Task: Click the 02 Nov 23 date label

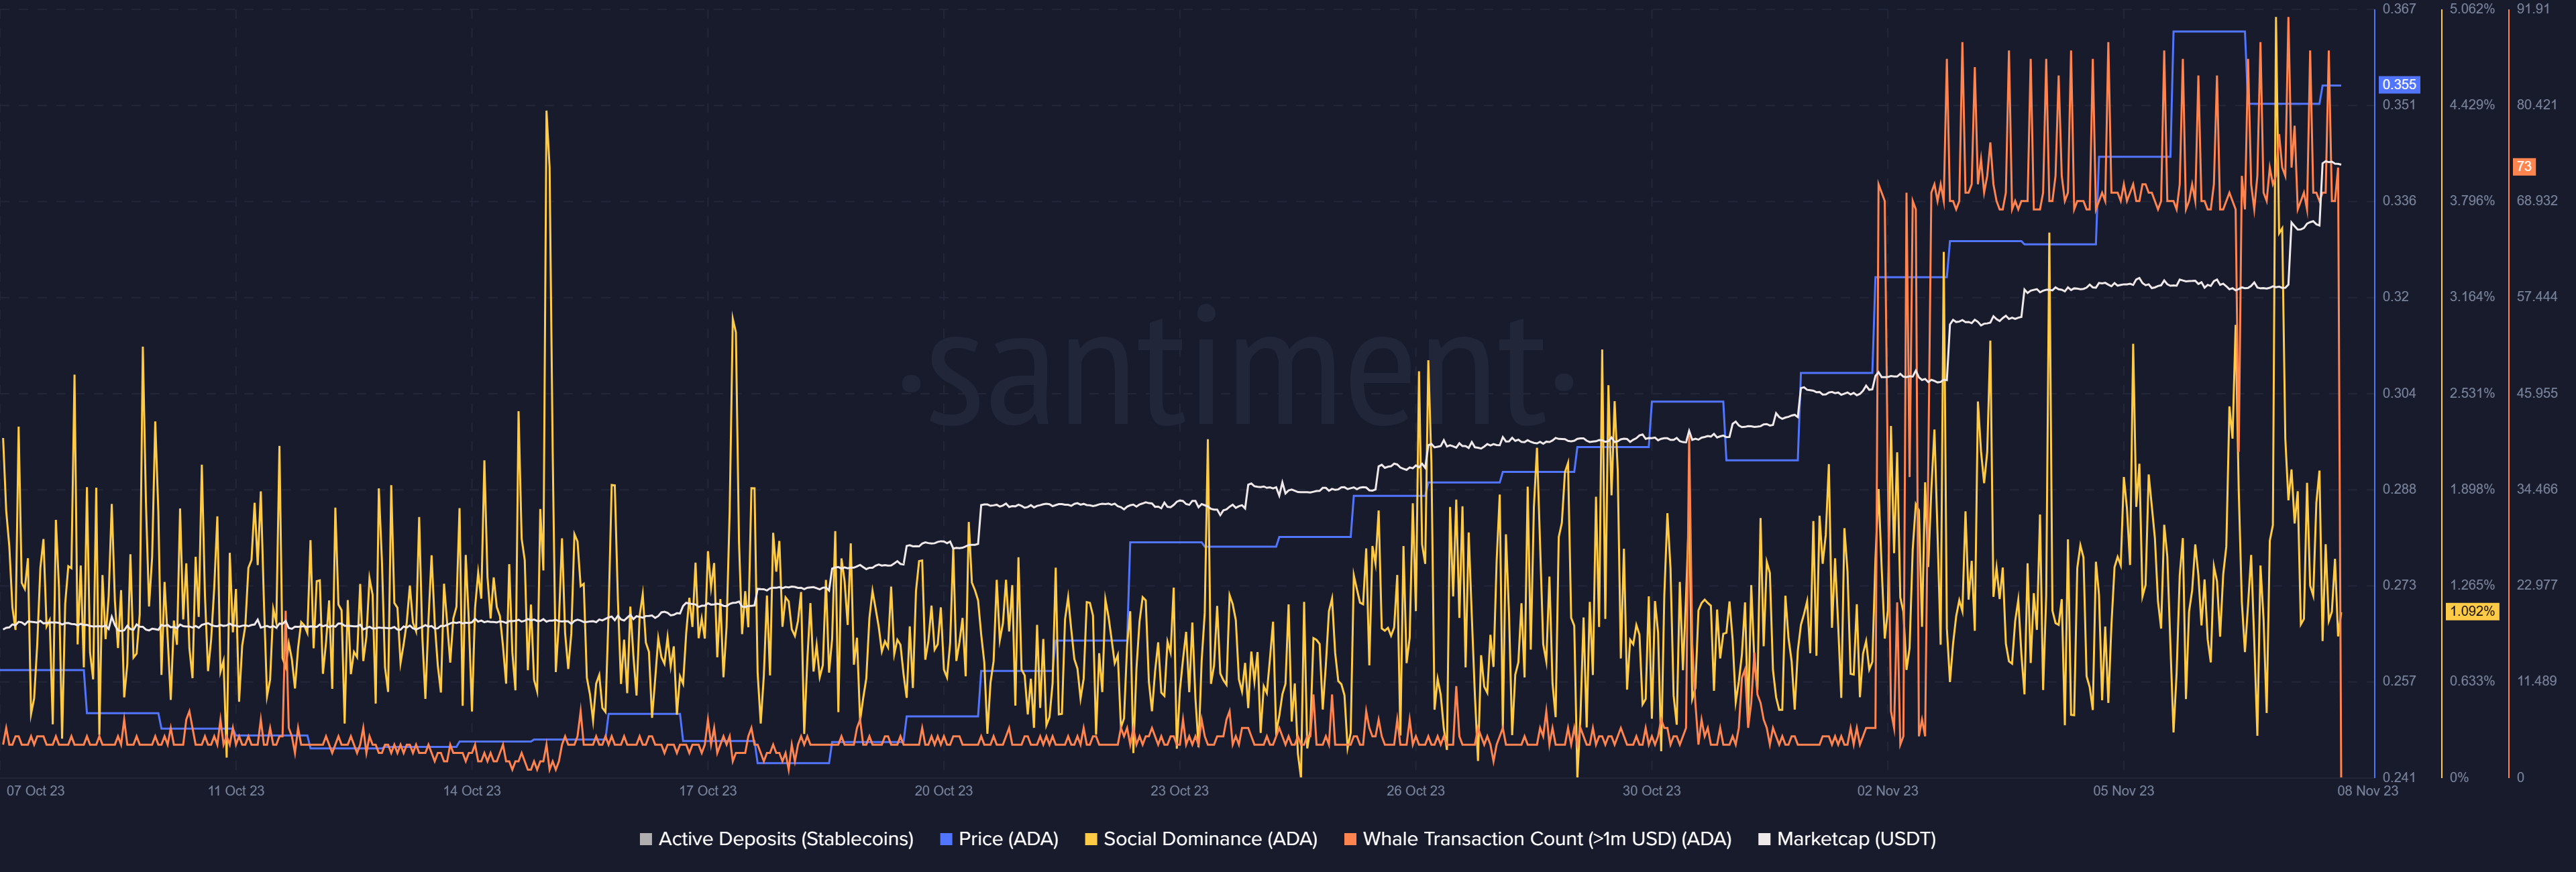Action: point(1887,791)
